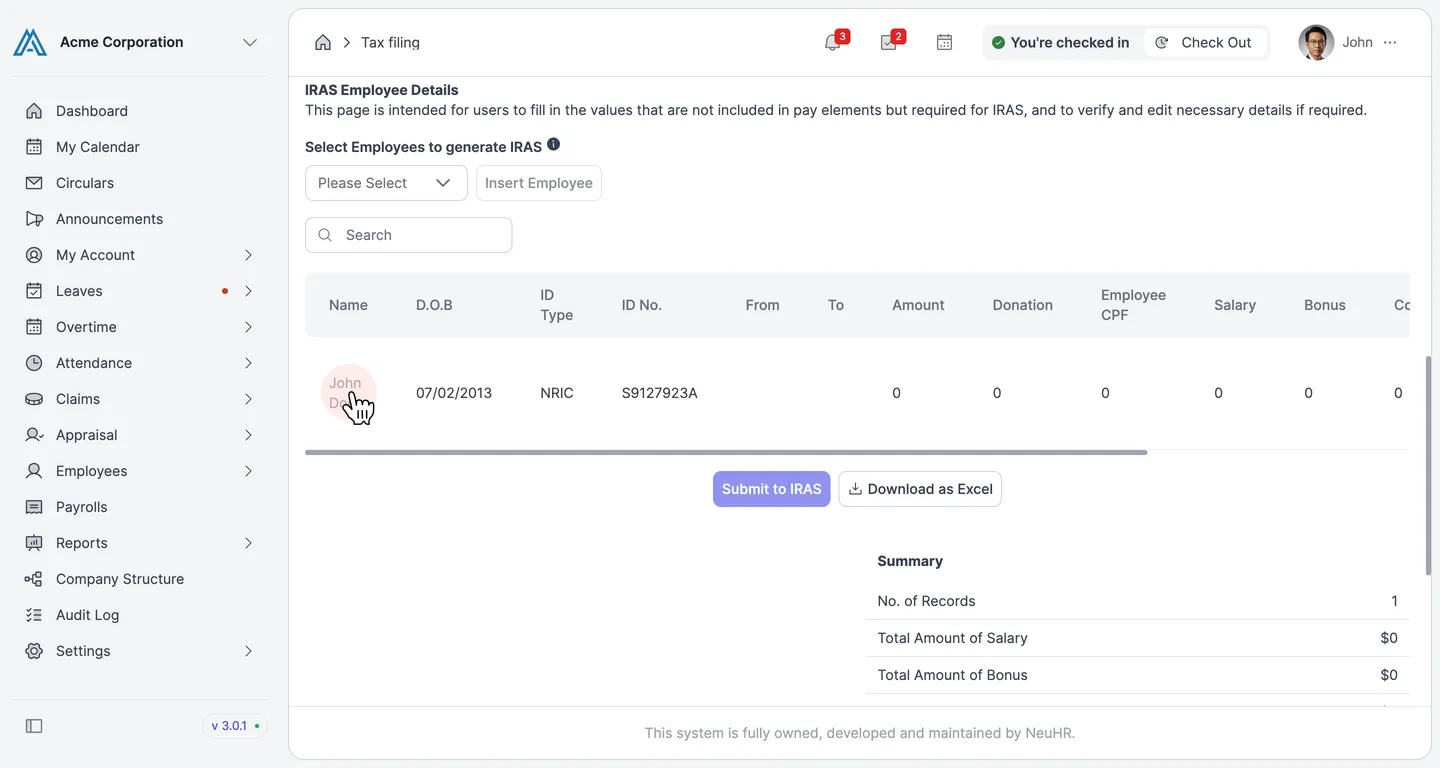Open the user more options ellipsis

pos(1390,42)
